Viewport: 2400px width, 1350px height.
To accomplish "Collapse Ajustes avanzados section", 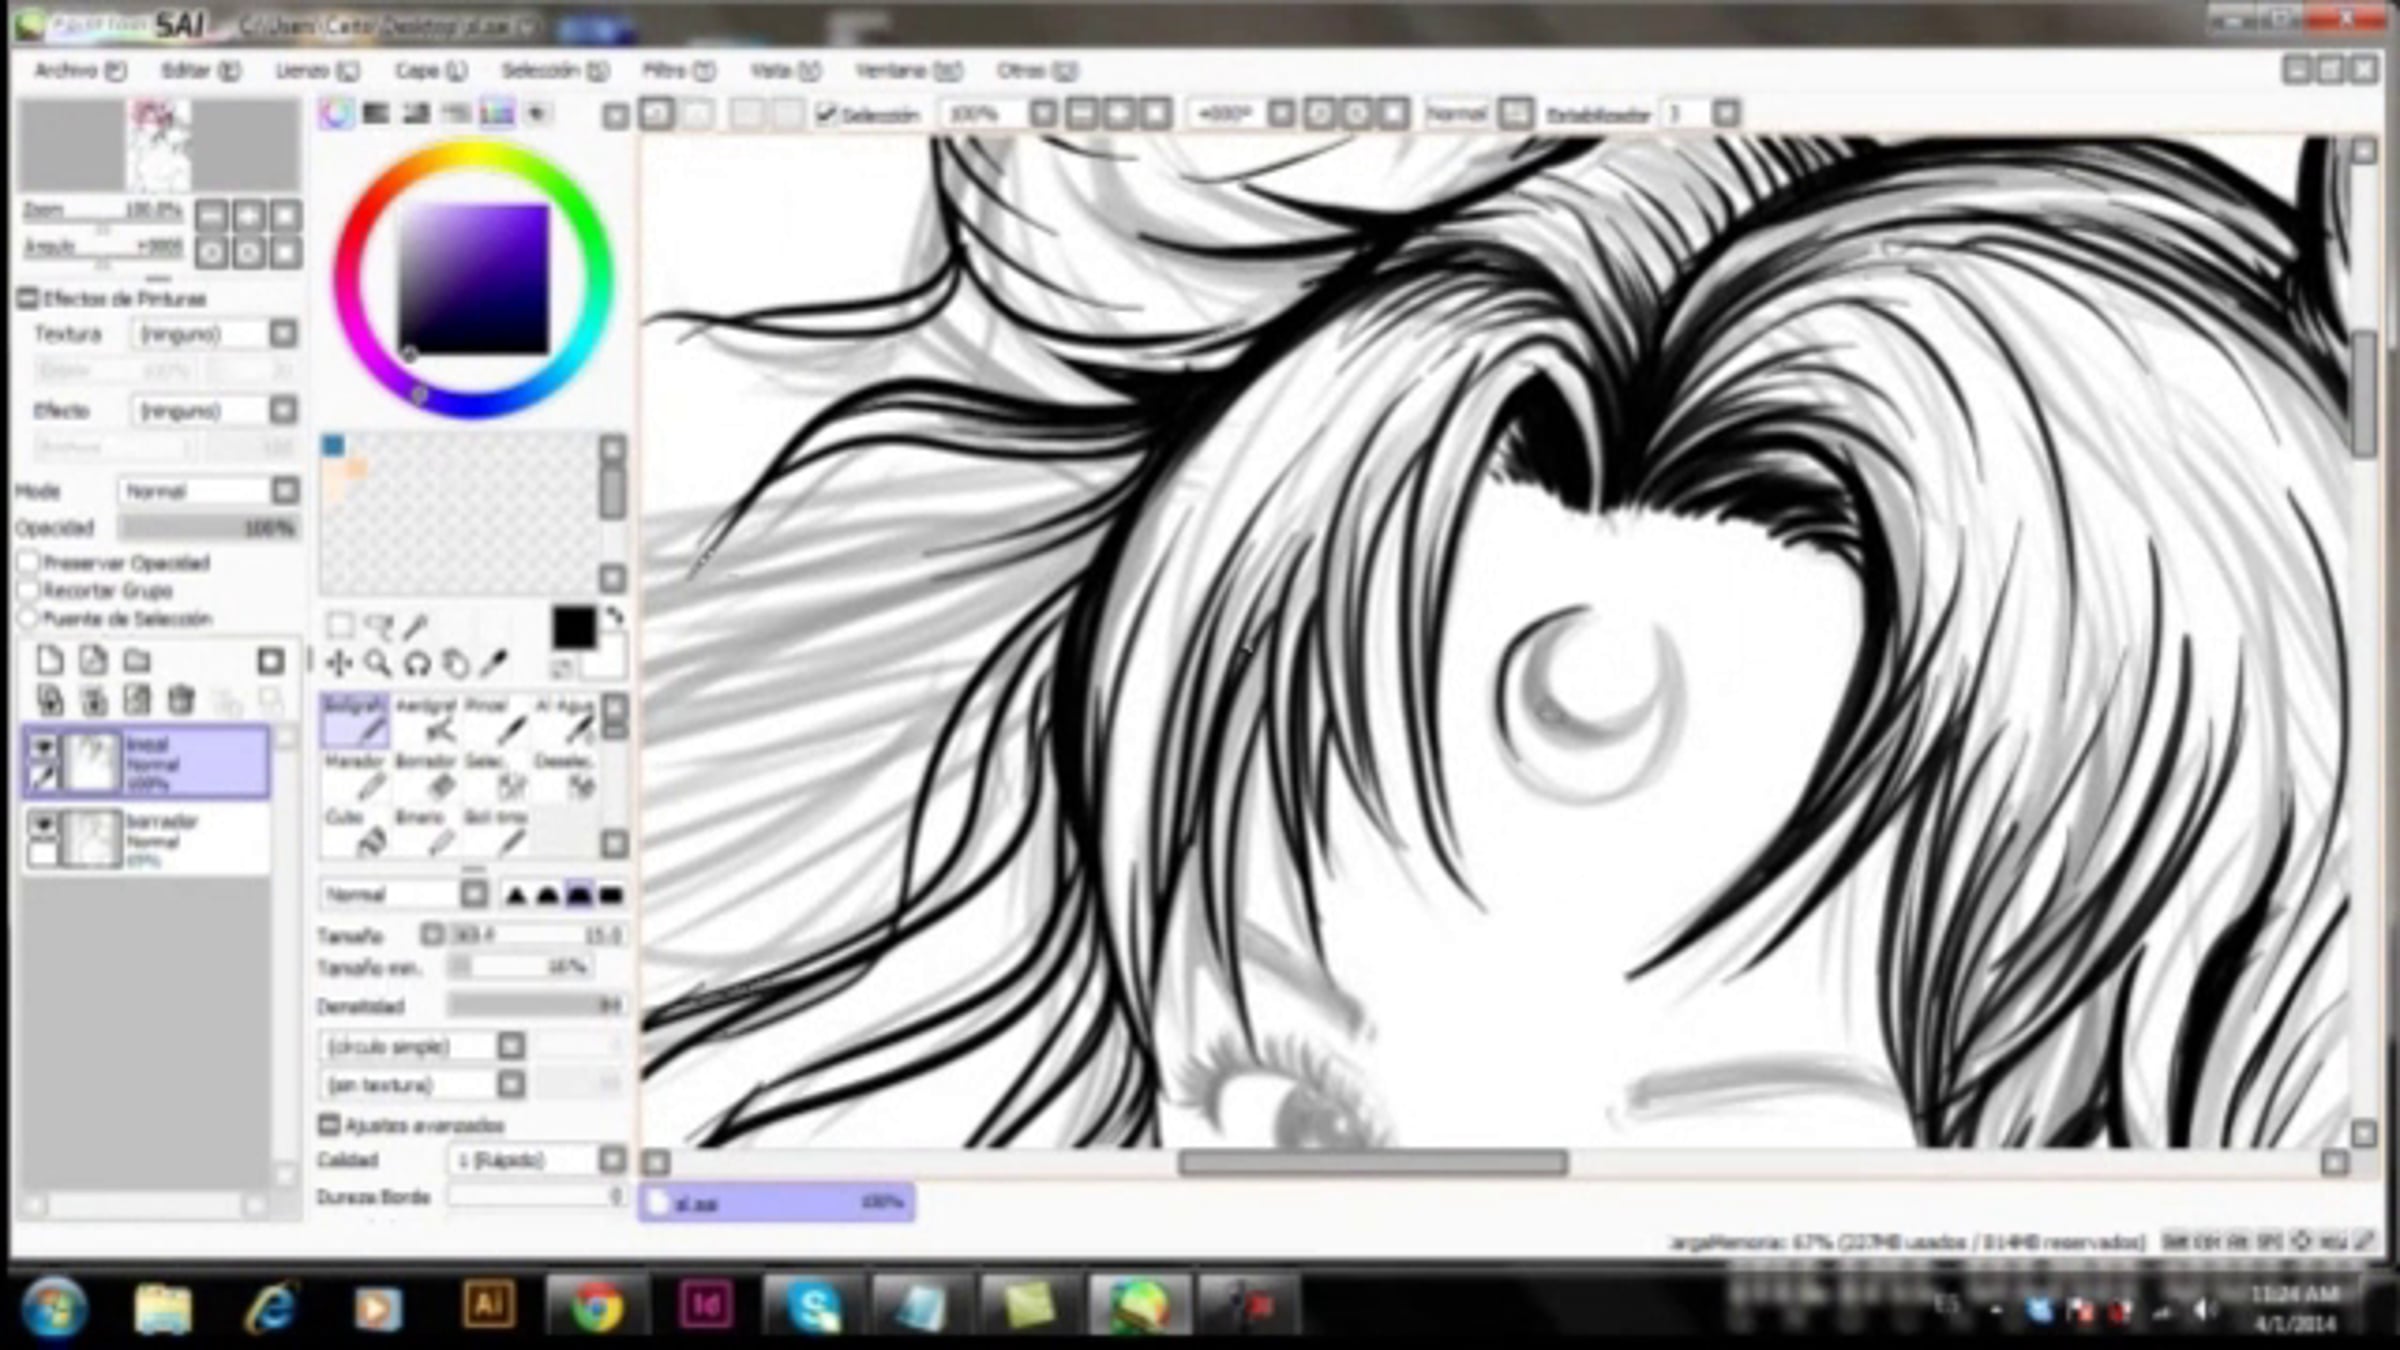I will (x=328, y=1125).
